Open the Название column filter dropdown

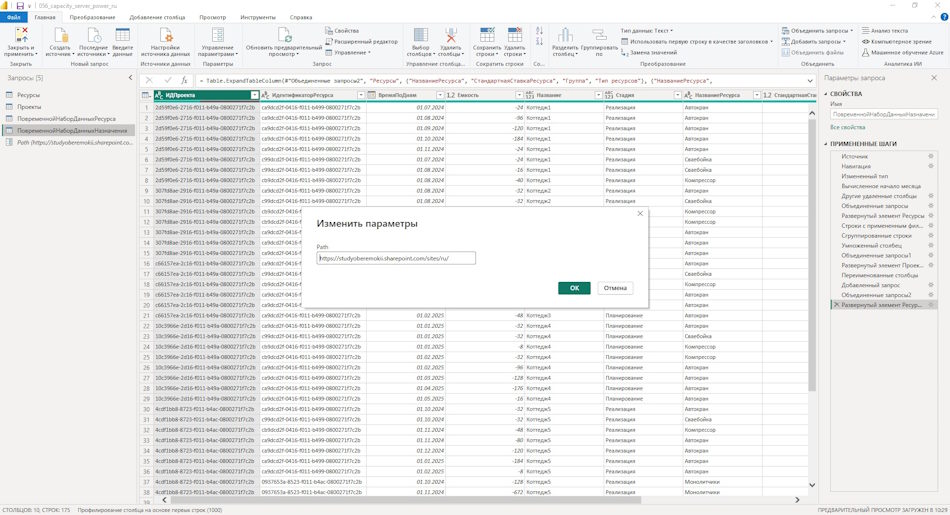pos(598,95)
